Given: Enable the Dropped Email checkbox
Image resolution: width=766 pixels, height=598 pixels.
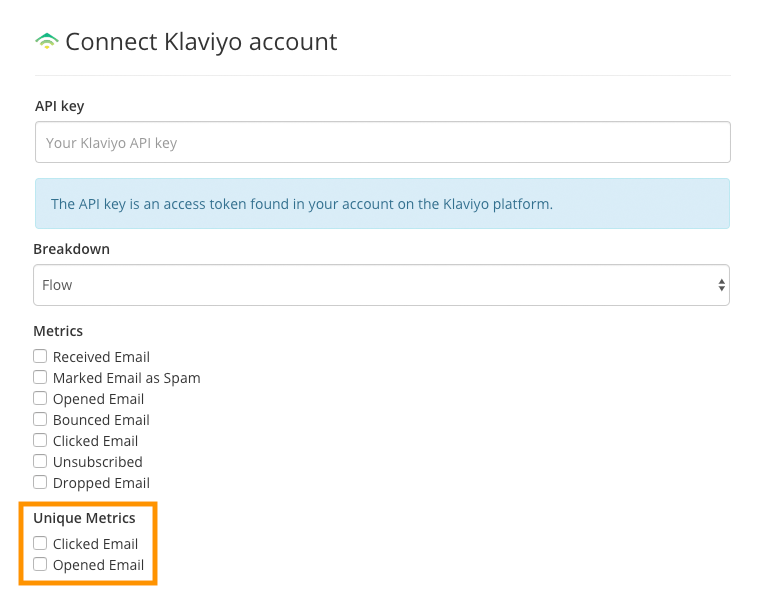Looking at the screenshot, I should [x=40, y=482].
